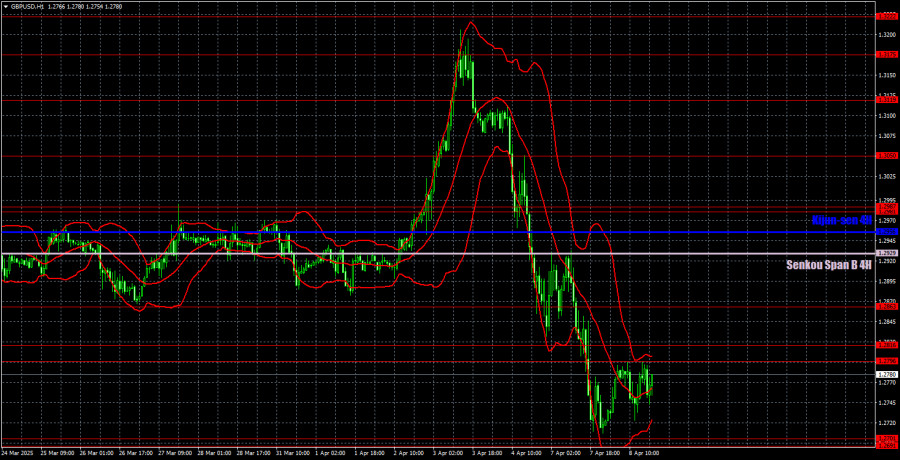Click the 1 Apr 18:00 time label
The width and height of the screenshot is (900, 460).
pos(369,453)
